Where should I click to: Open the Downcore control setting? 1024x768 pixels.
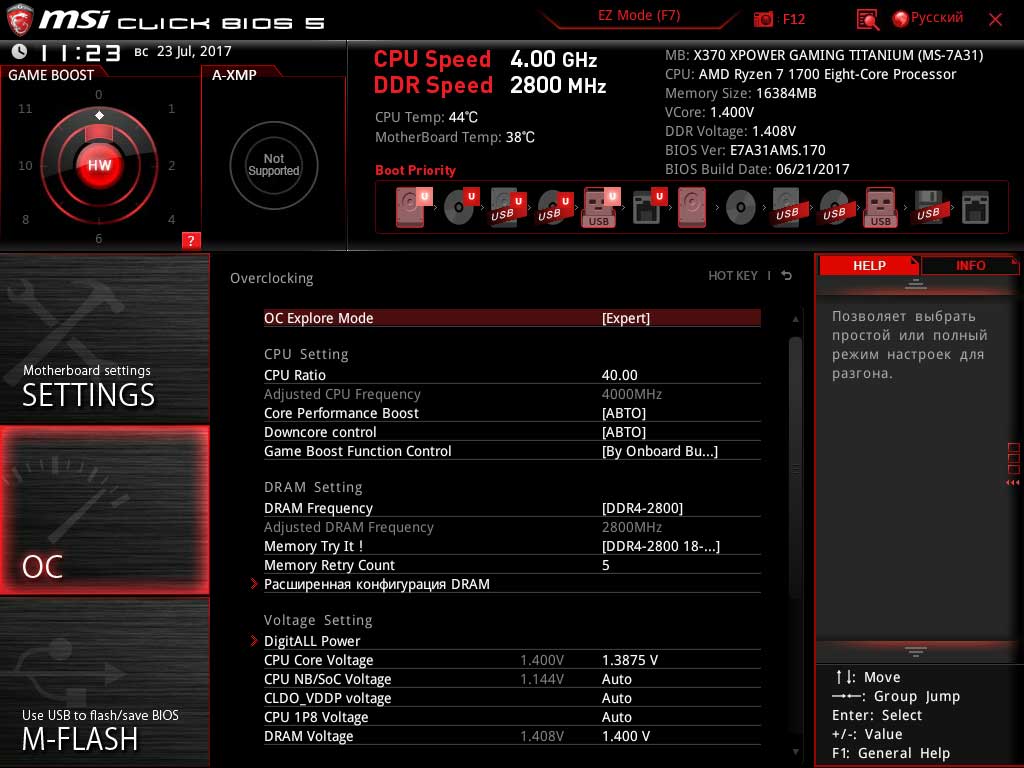click(x=512, y=432)
